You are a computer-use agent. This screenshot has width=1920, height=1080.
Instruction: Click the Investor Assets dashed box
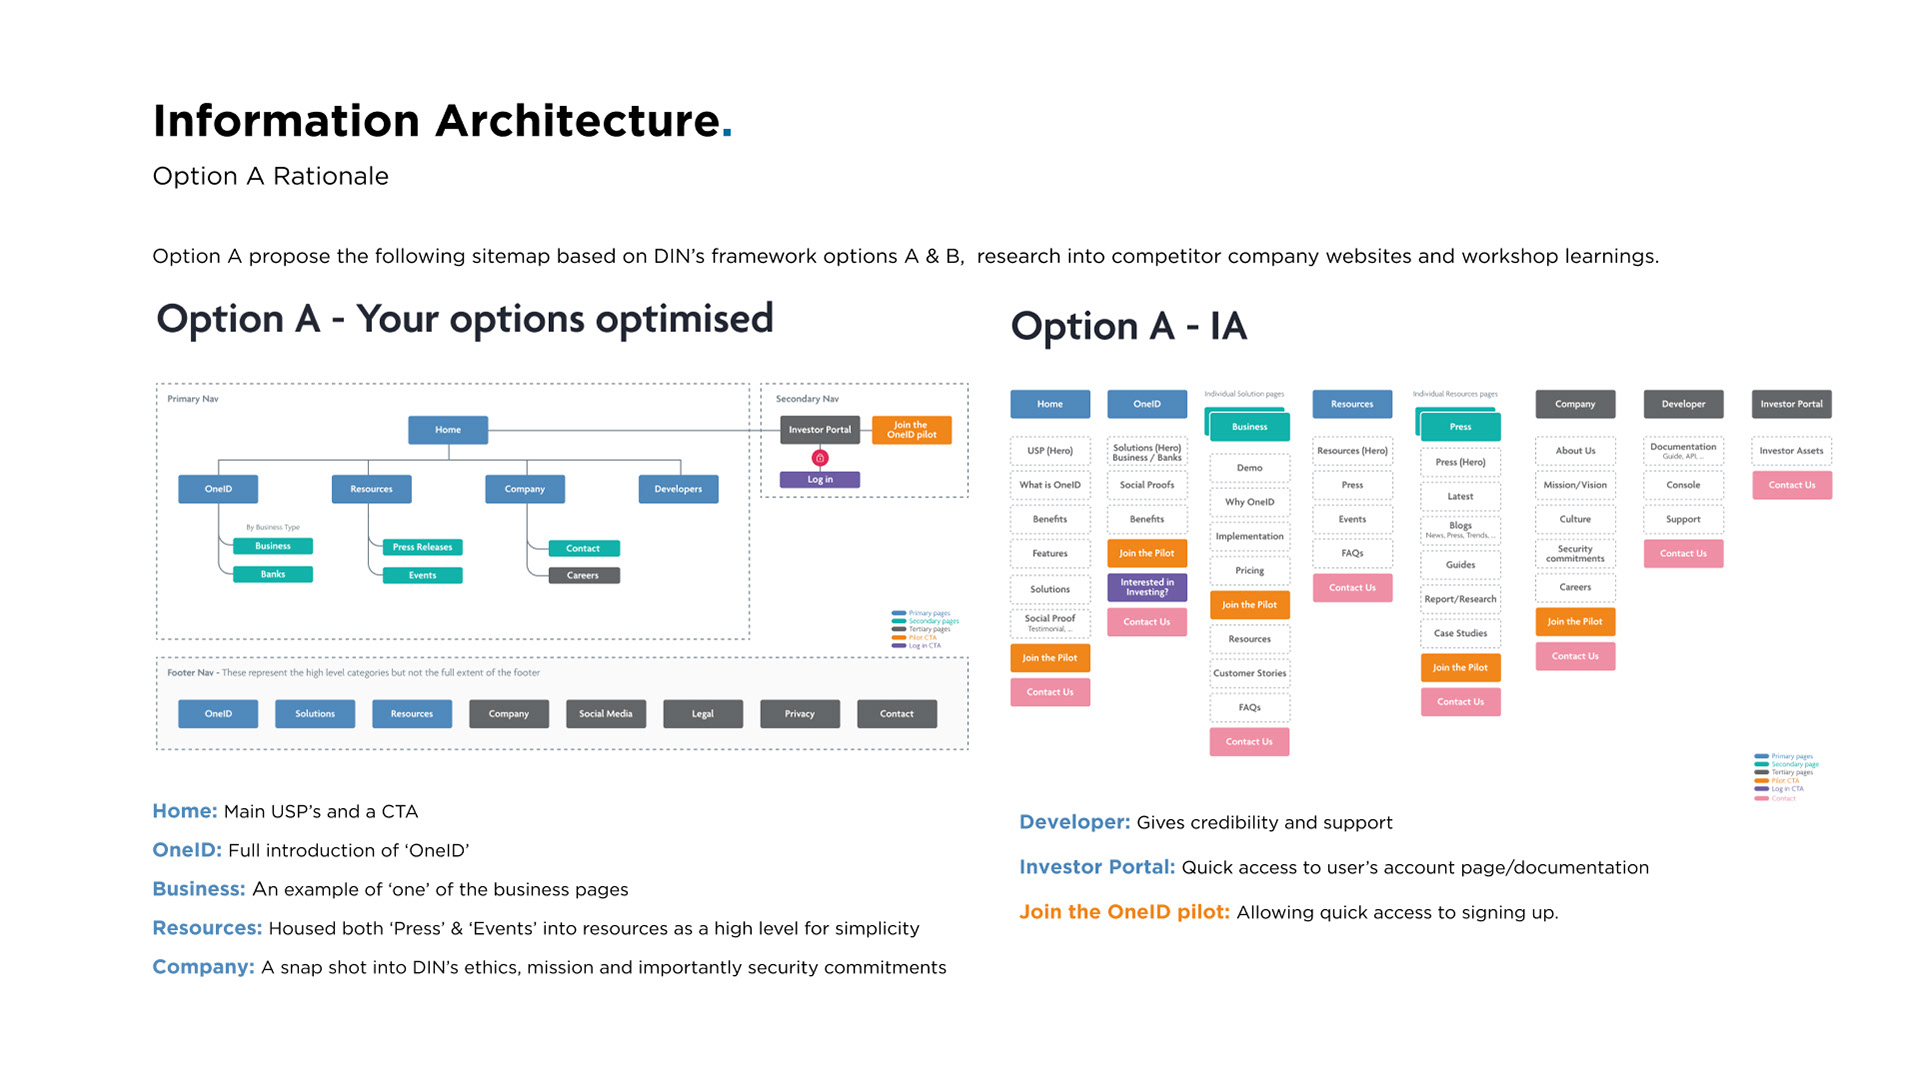click(1791, 451)
